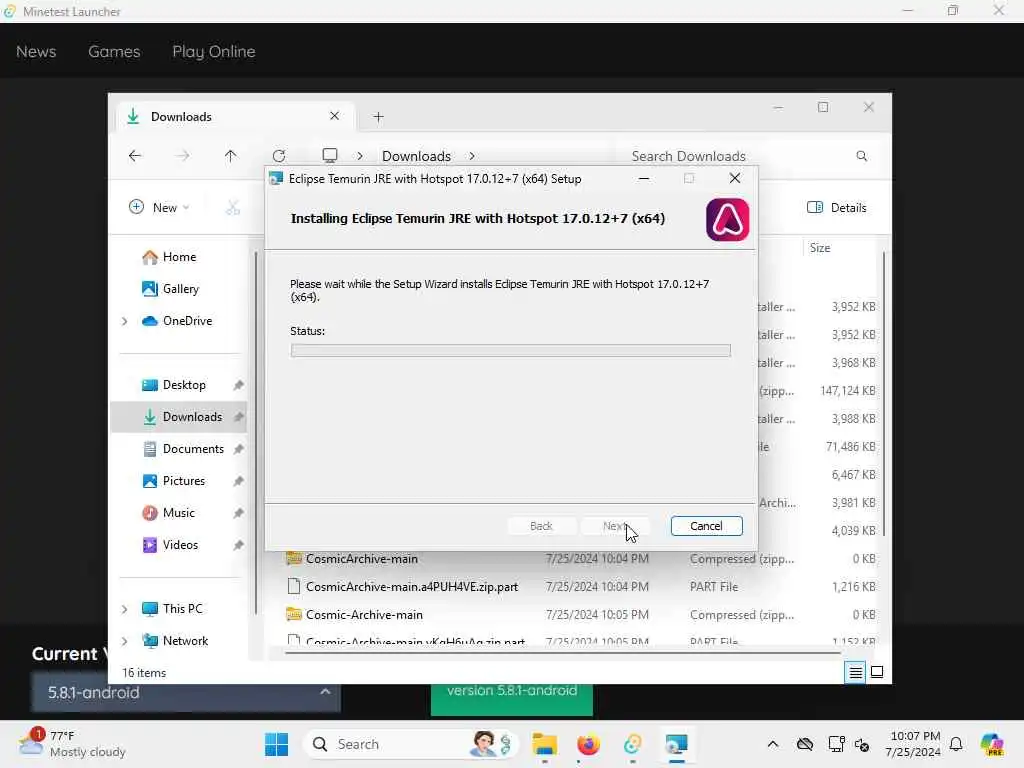
Task: Open Play Online in Minetest Launcher
Action: 214,52
